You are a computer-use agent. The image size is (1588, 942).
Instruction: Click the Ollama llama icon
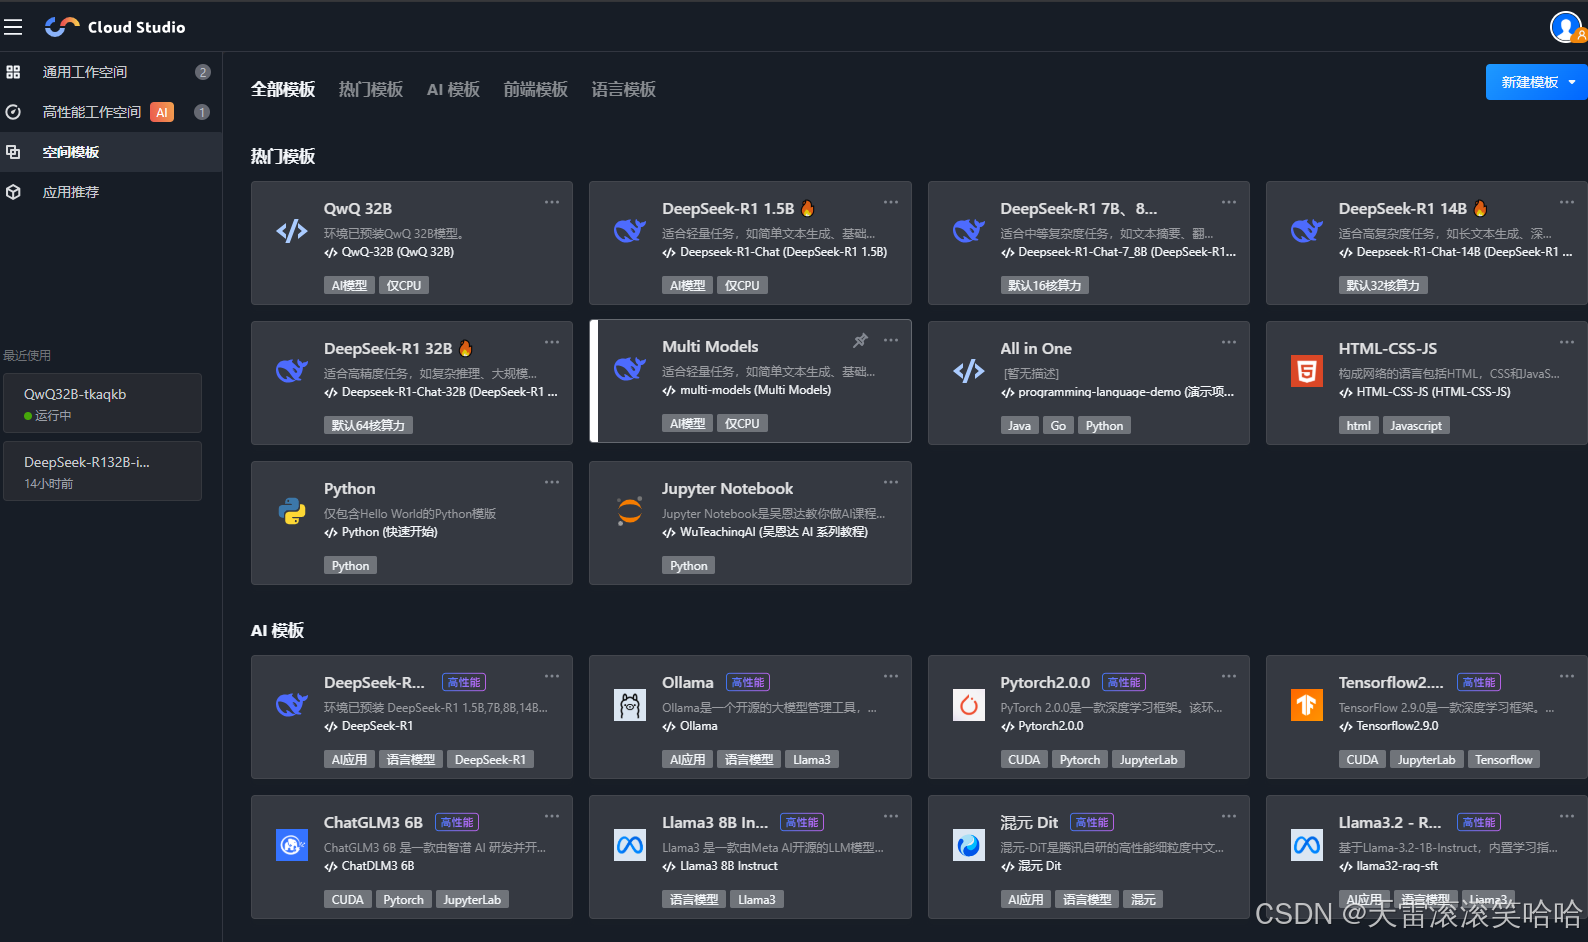click(x=630, y=705)
